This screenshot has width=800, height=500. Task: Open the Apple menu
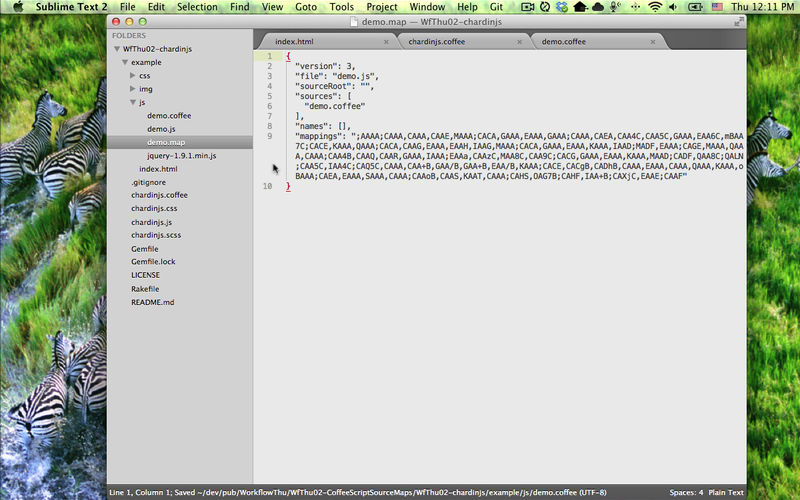click(x=17, y=7)
